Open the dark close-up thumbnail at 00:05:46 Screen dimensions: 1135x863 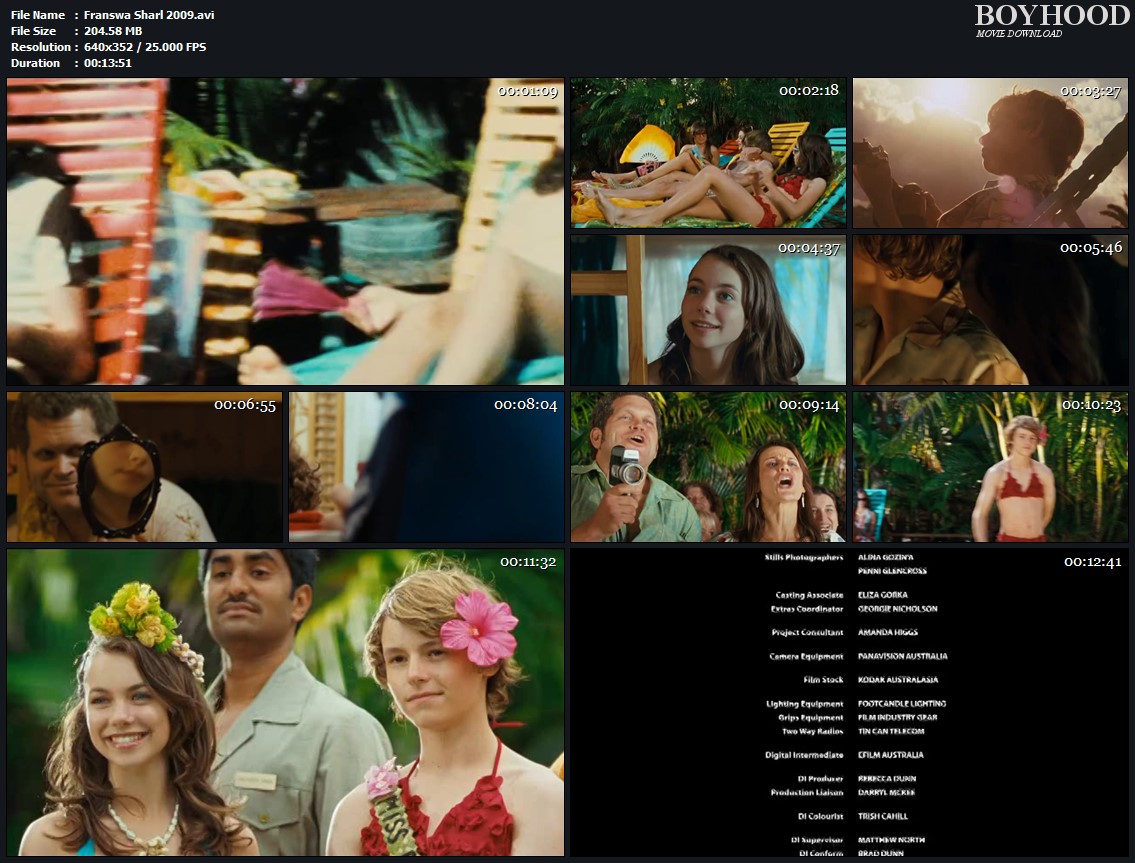(x=990, y=310)
